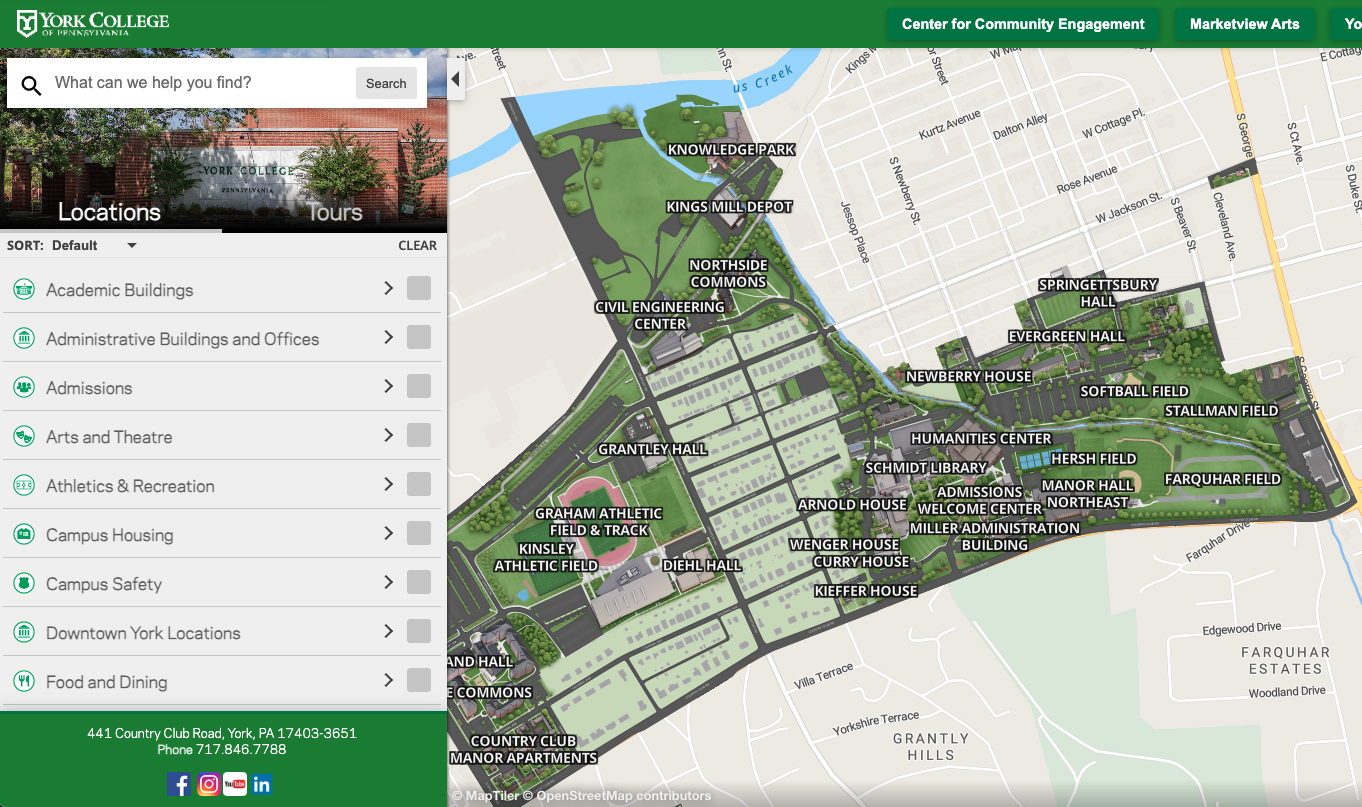Click the Search button

(x=386, y=83)
